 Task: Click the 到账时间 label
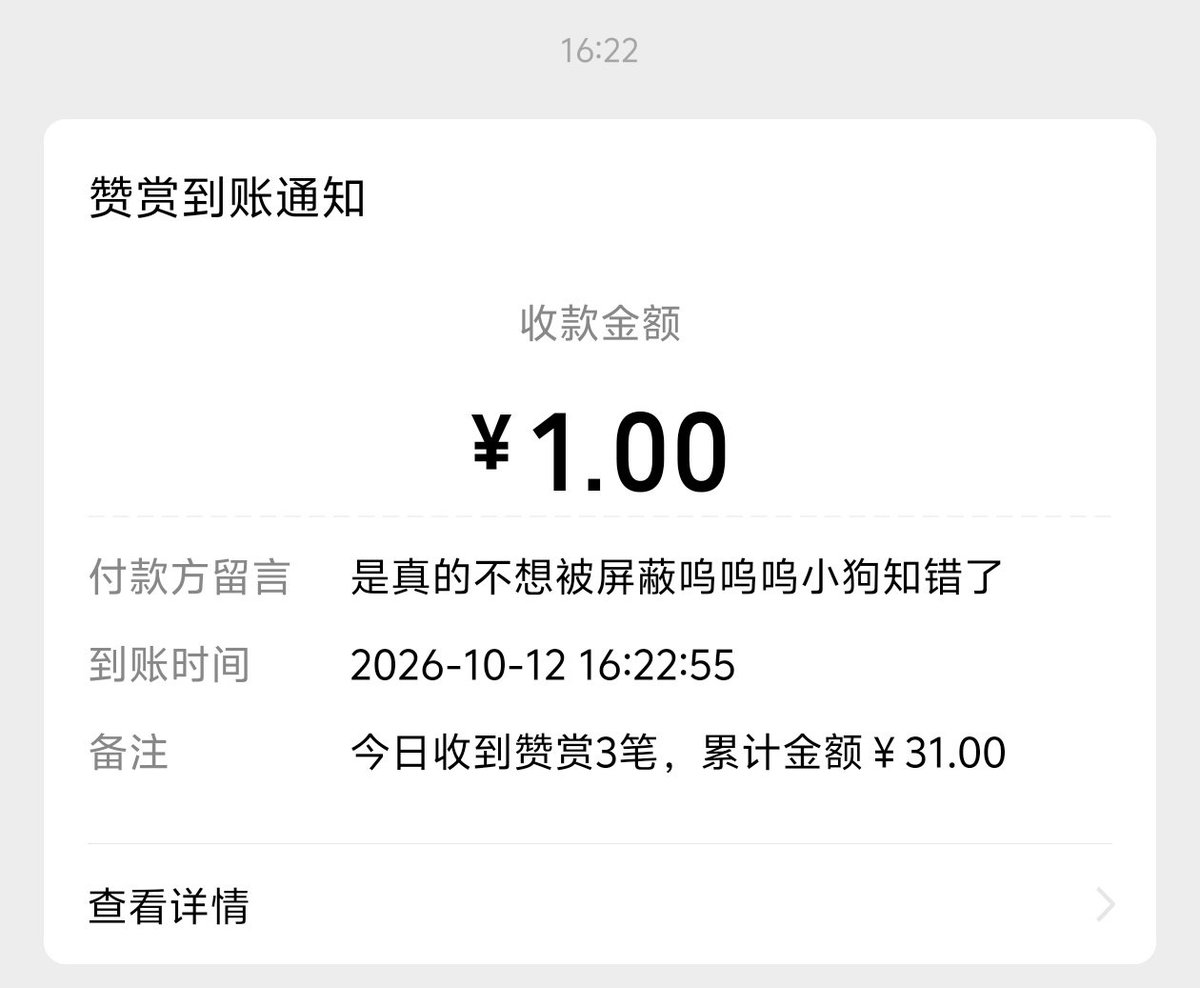coord(169,665)
